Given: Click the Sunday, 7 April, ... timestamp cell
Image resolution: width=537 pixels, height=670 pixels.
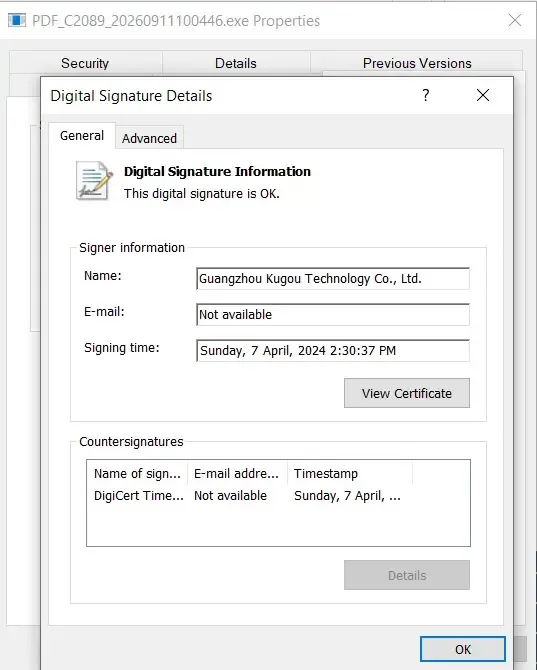Looking at the screenshot, I should [347, 496].
